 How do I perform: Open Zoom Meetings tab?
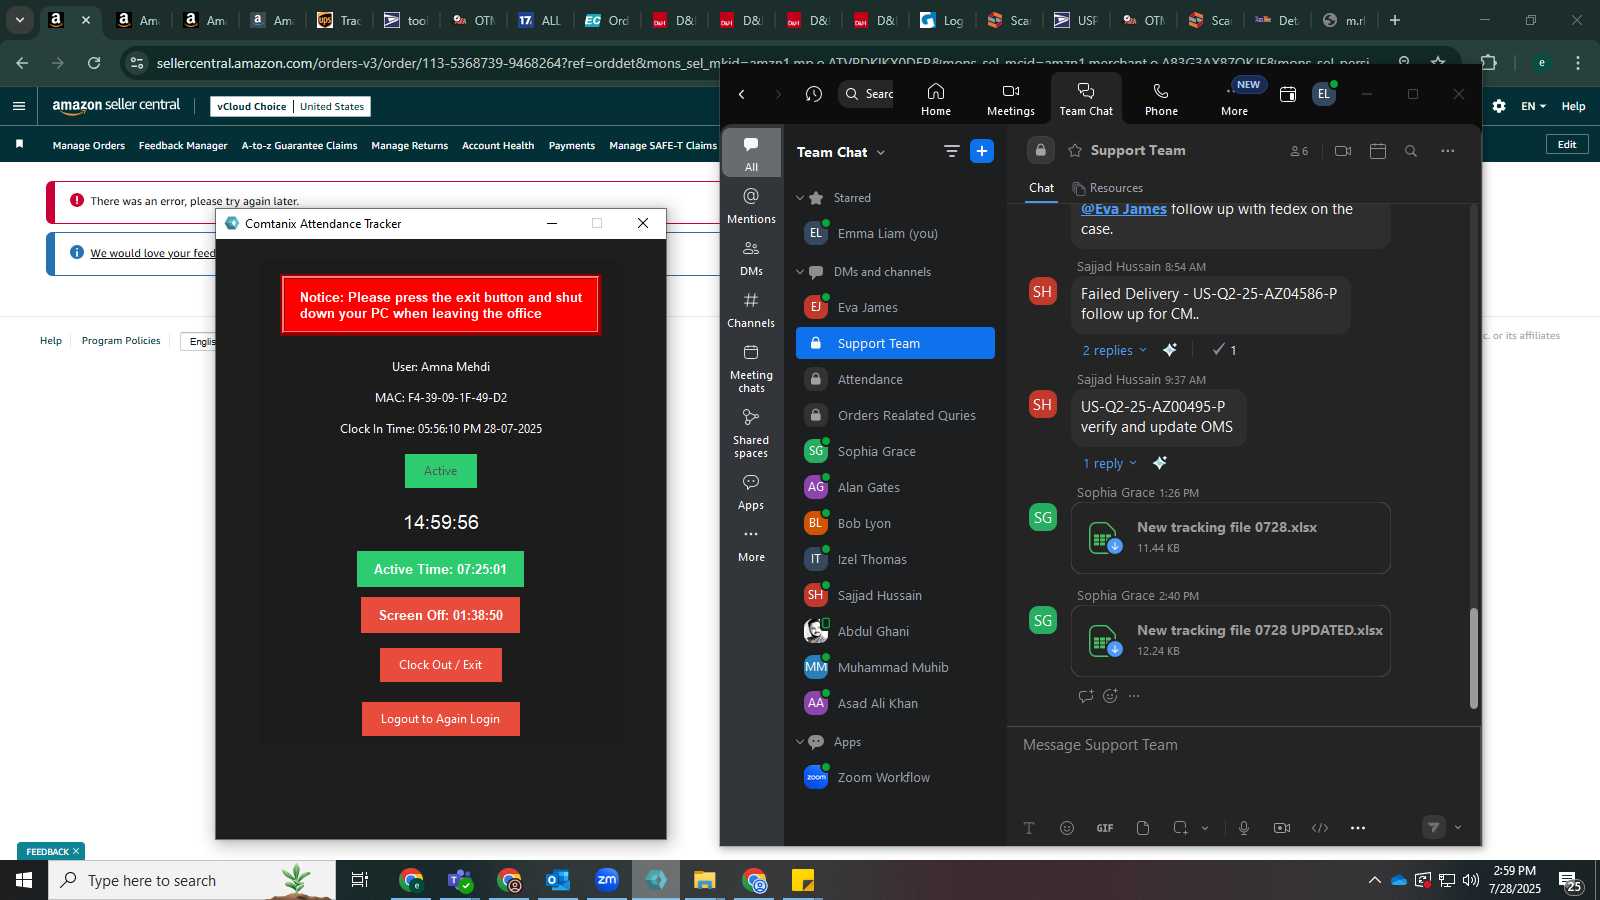click(1010, 99)
